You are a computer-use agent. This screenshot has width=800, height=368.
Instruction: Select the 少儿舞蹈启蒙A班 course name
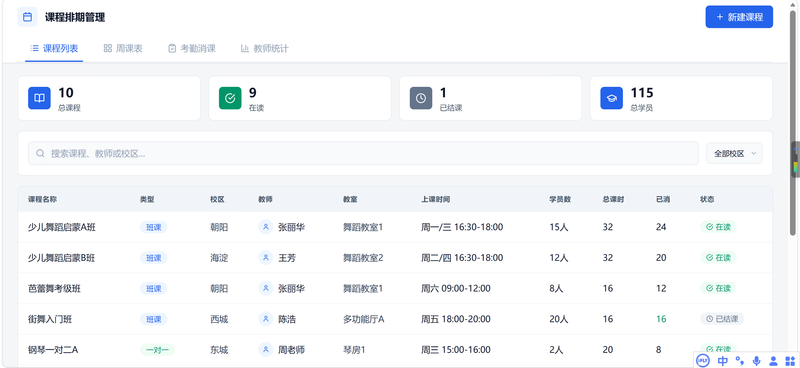pos(62,227)
